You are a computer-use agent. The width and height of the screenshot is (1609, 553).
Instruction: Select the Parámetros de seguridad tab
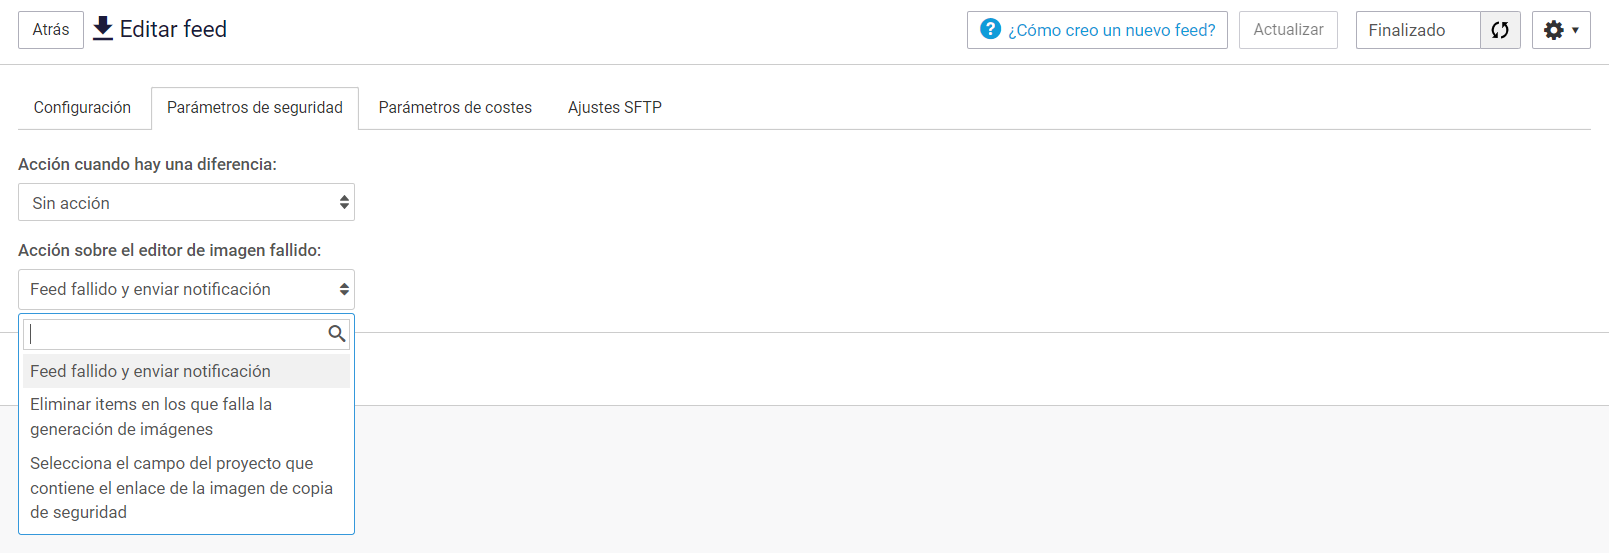tap(255, 107)
